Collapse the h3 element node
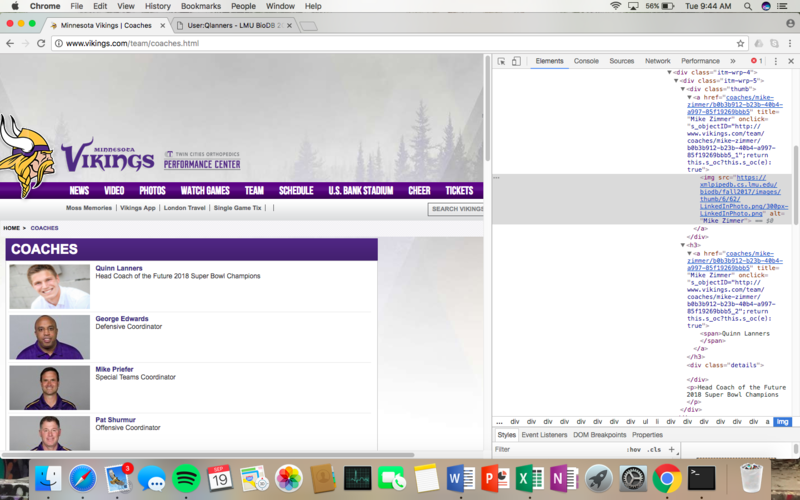 (683, 245)
